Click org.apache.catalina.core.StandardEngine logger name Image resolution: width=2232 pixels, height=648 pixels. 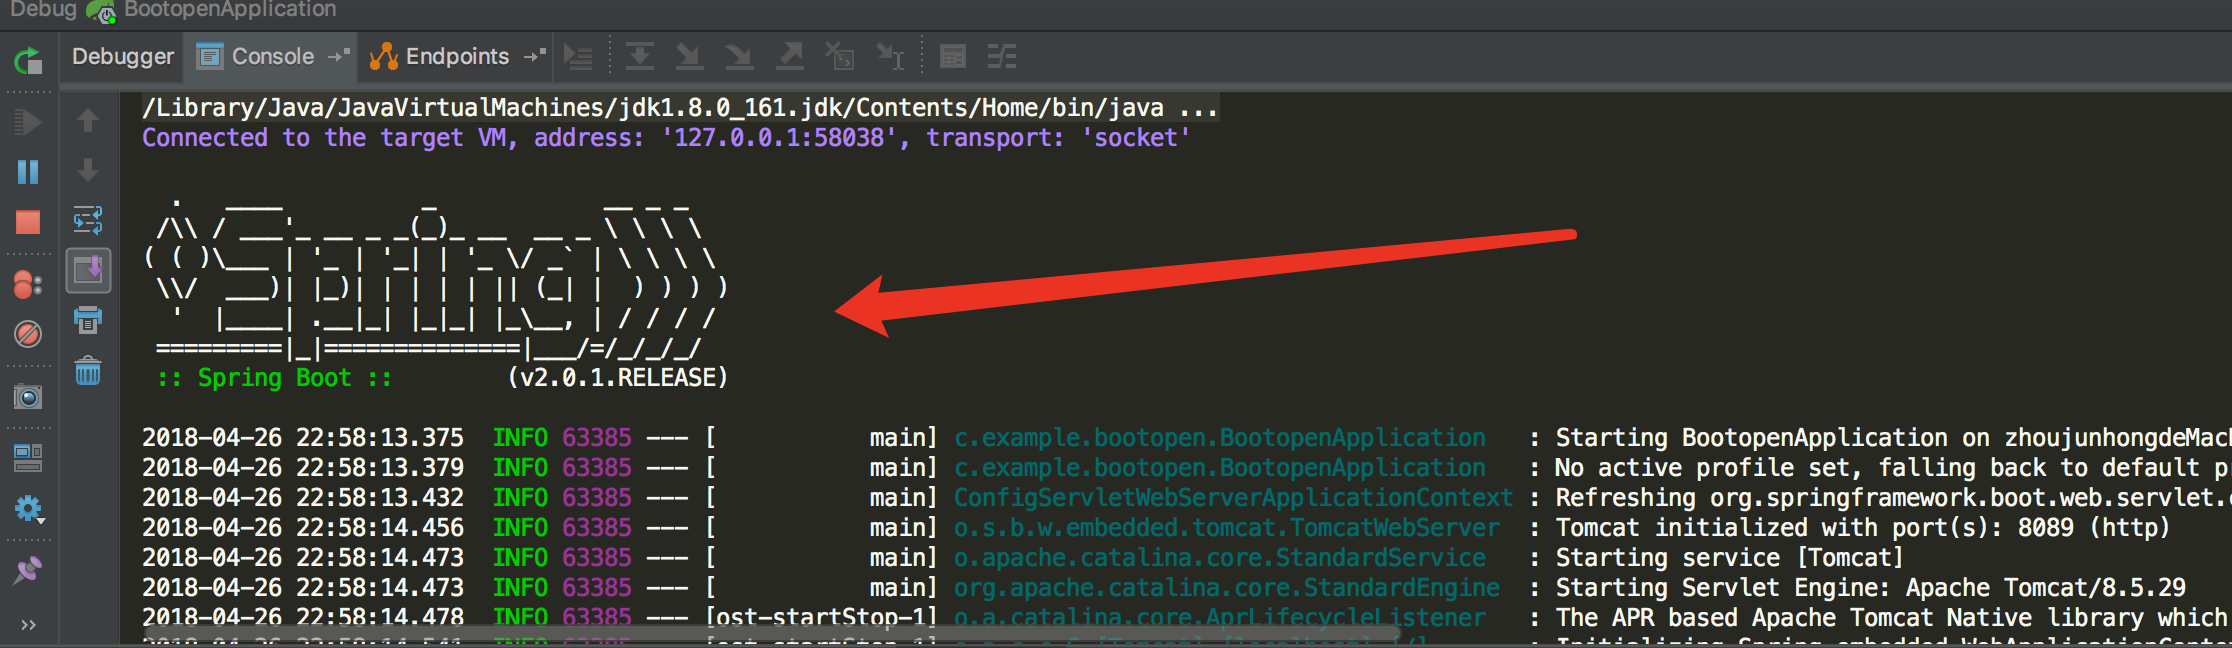[1227, 588]
